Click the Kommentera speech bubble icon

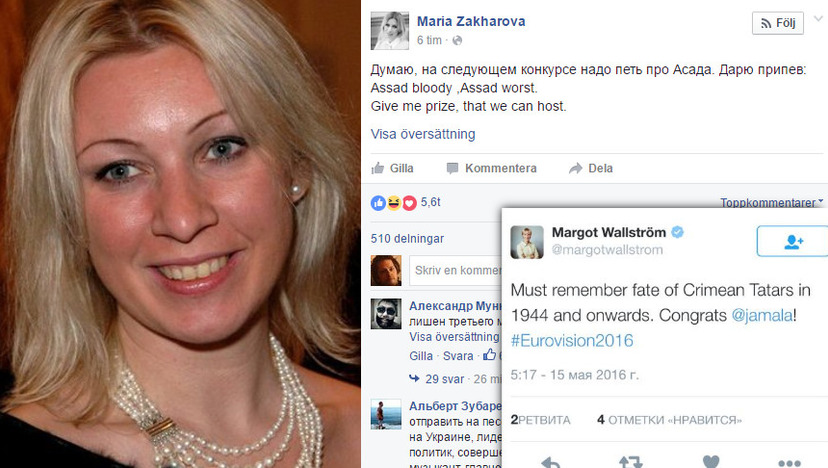[x=452, y=169]
